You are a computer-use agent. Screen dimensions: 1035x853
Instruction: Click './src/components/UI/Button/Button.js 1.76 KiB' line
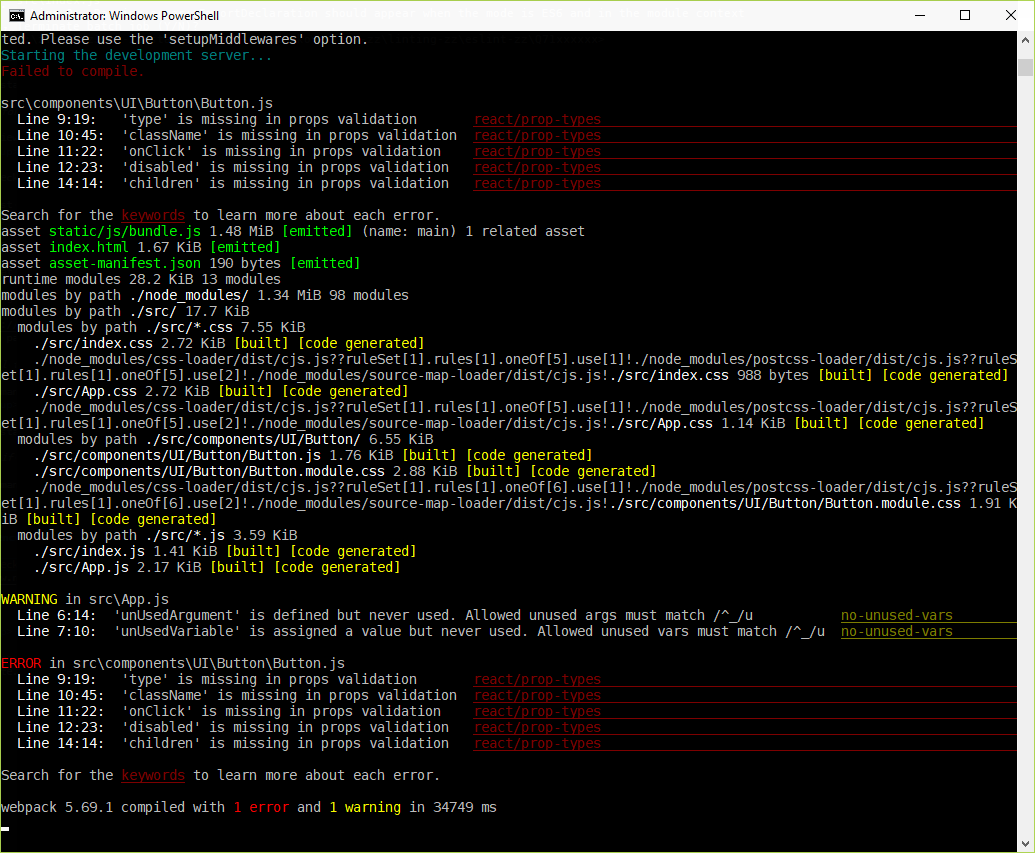tap(313, 456)
